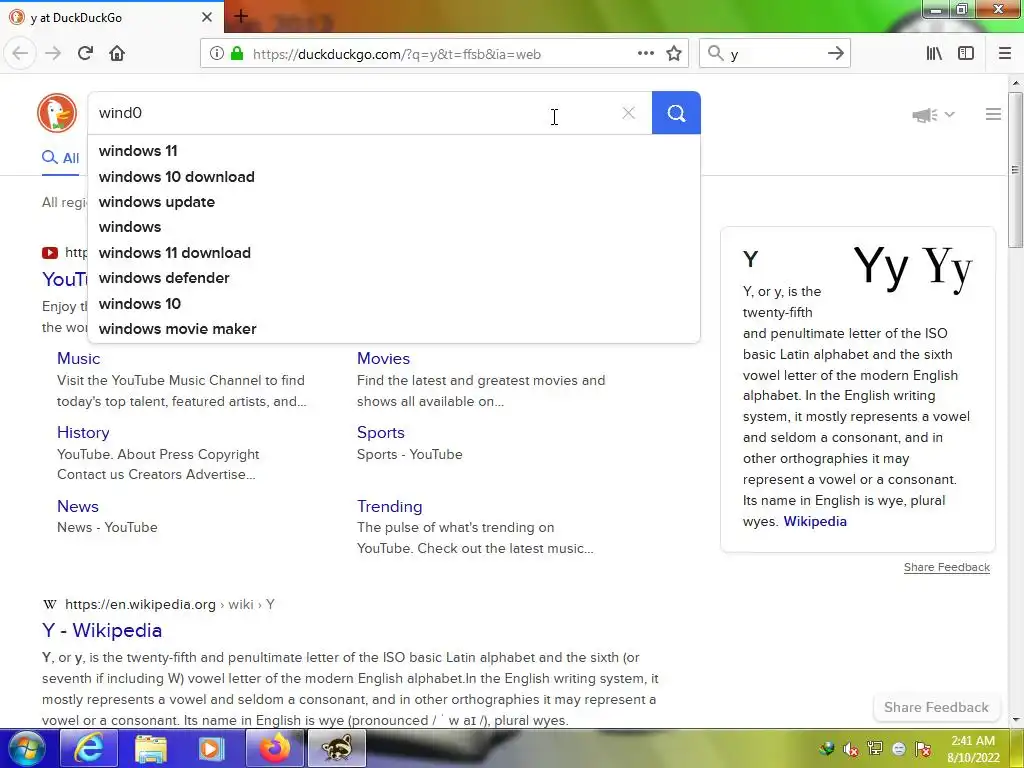Choose the plain 'windows' suggestion

[x=394, y=227]
